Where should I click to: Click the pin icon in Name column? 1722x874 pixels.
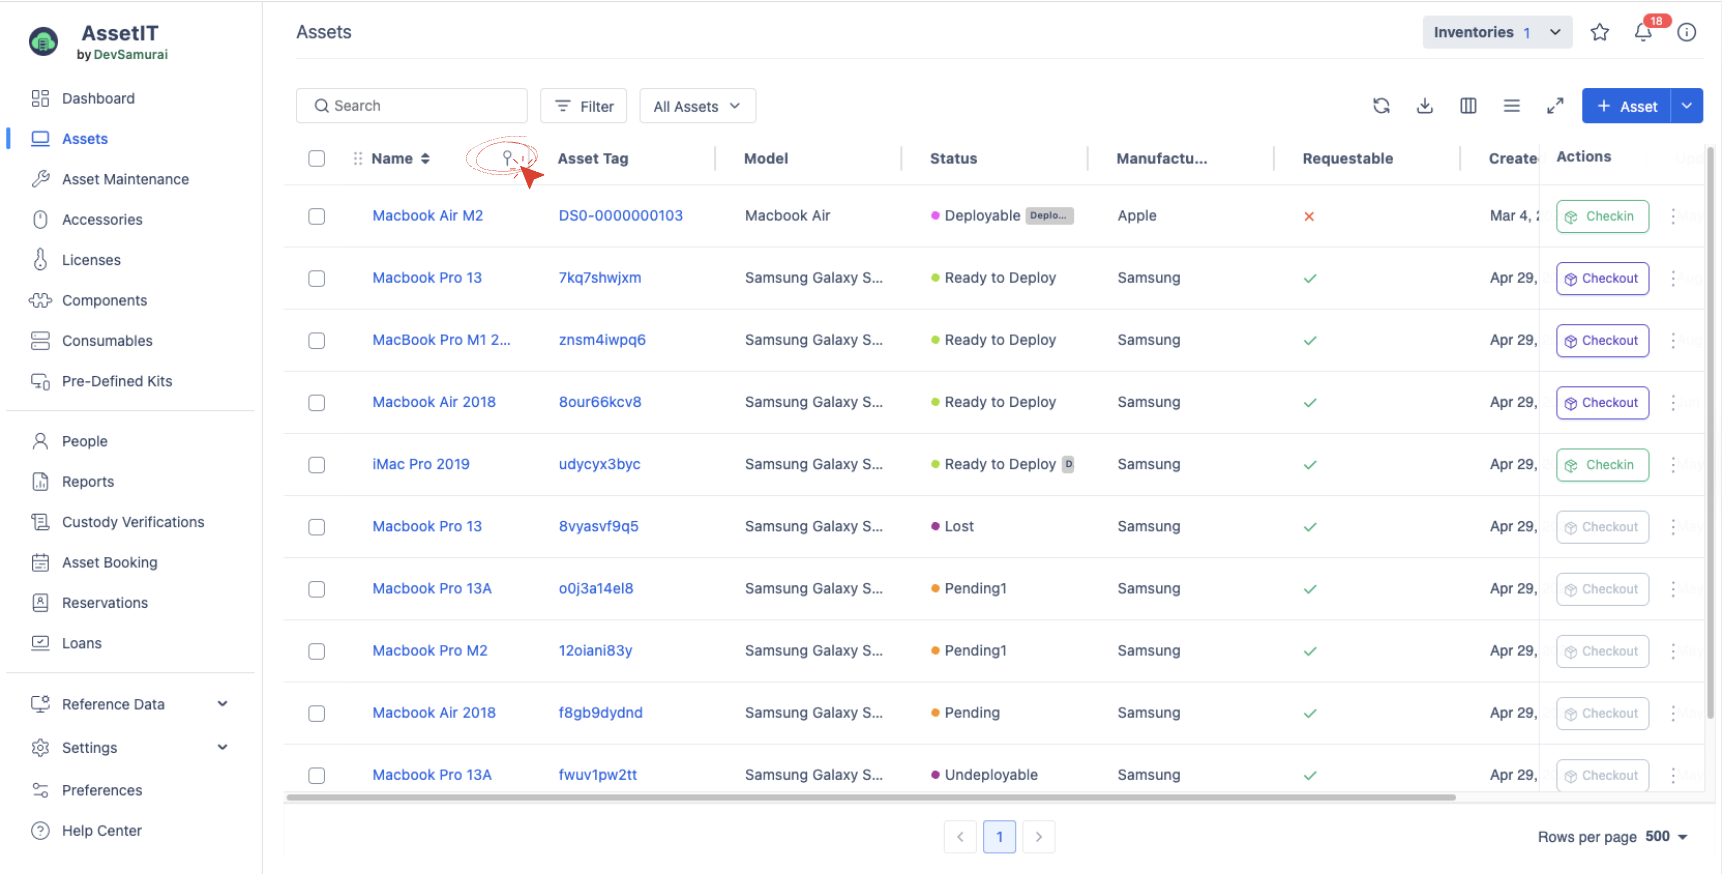point(507,158)
